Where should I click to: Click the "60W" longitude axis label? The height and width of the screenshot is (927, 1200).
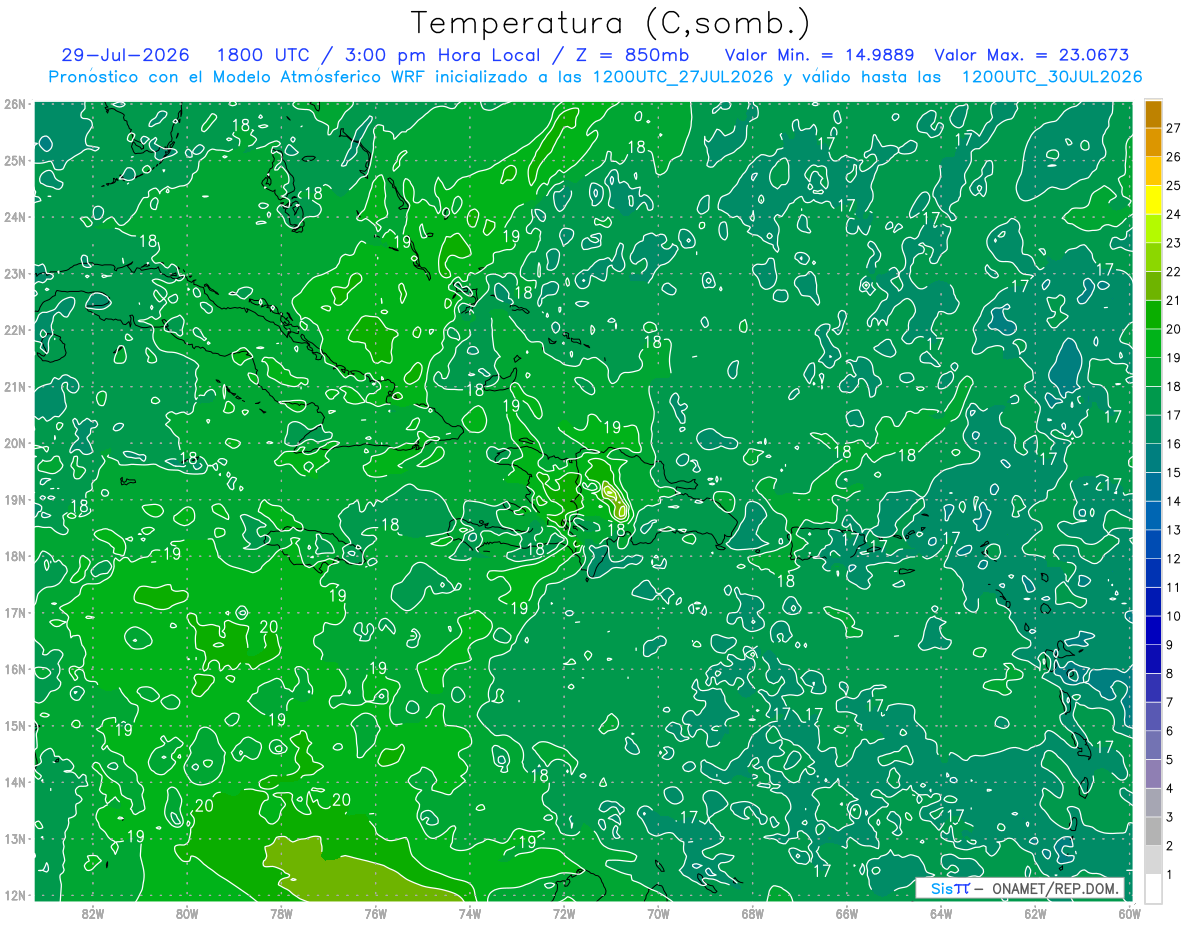point(1129,913)
